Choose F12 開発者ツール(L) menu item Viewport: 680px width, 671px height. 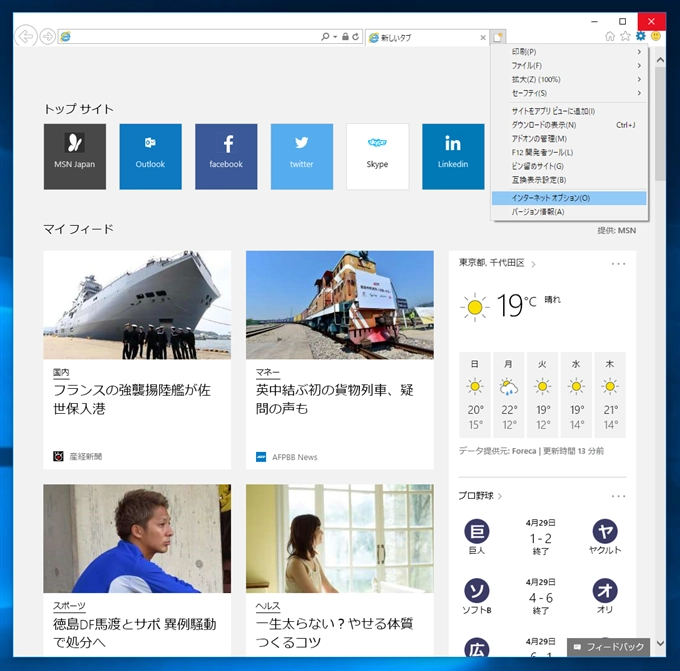(569, 152)
